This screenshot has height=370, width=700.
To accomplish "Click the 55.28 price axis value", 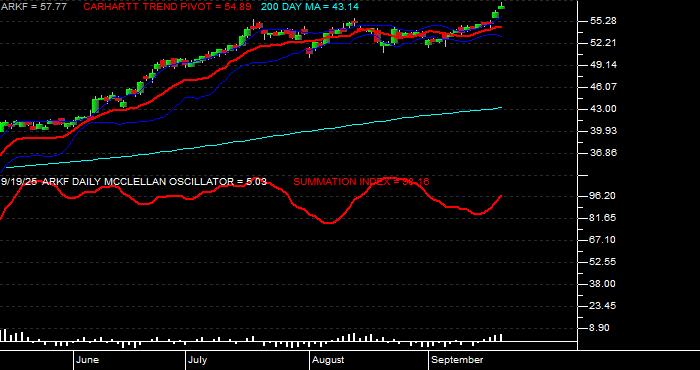I will tap(602, 21).
